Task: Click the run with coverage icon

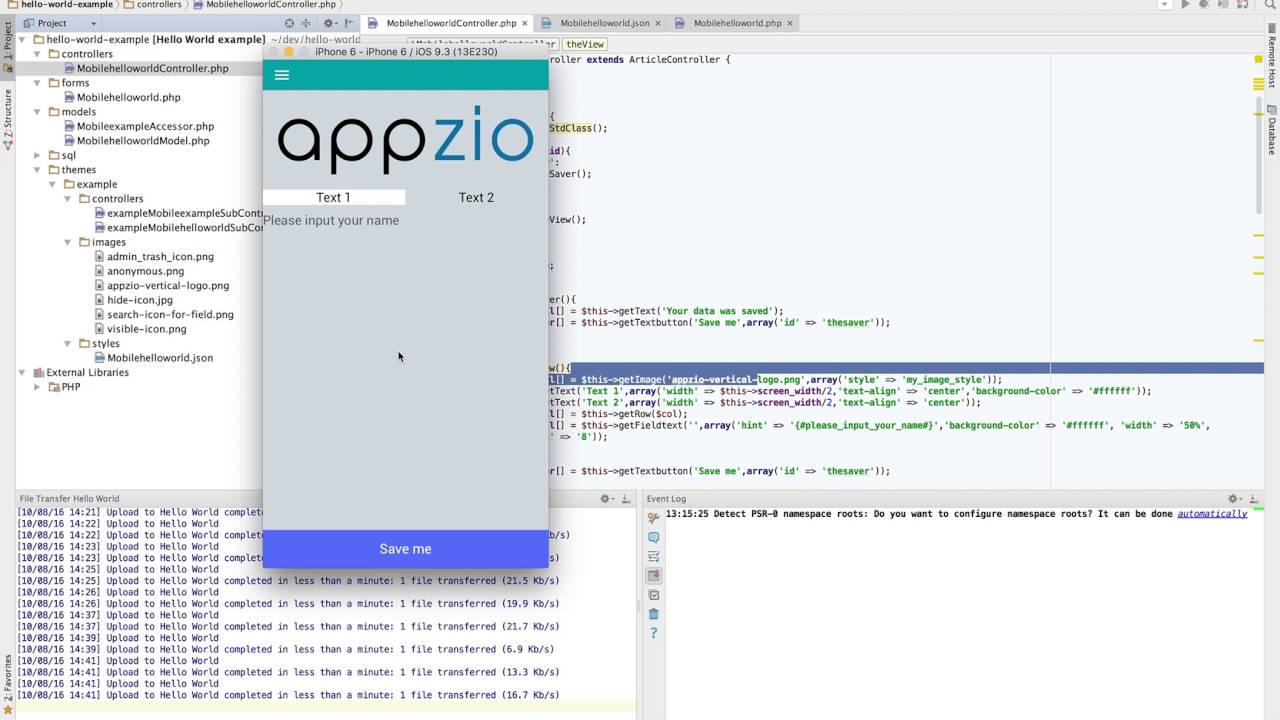Action: click(x=1223, y=5)
